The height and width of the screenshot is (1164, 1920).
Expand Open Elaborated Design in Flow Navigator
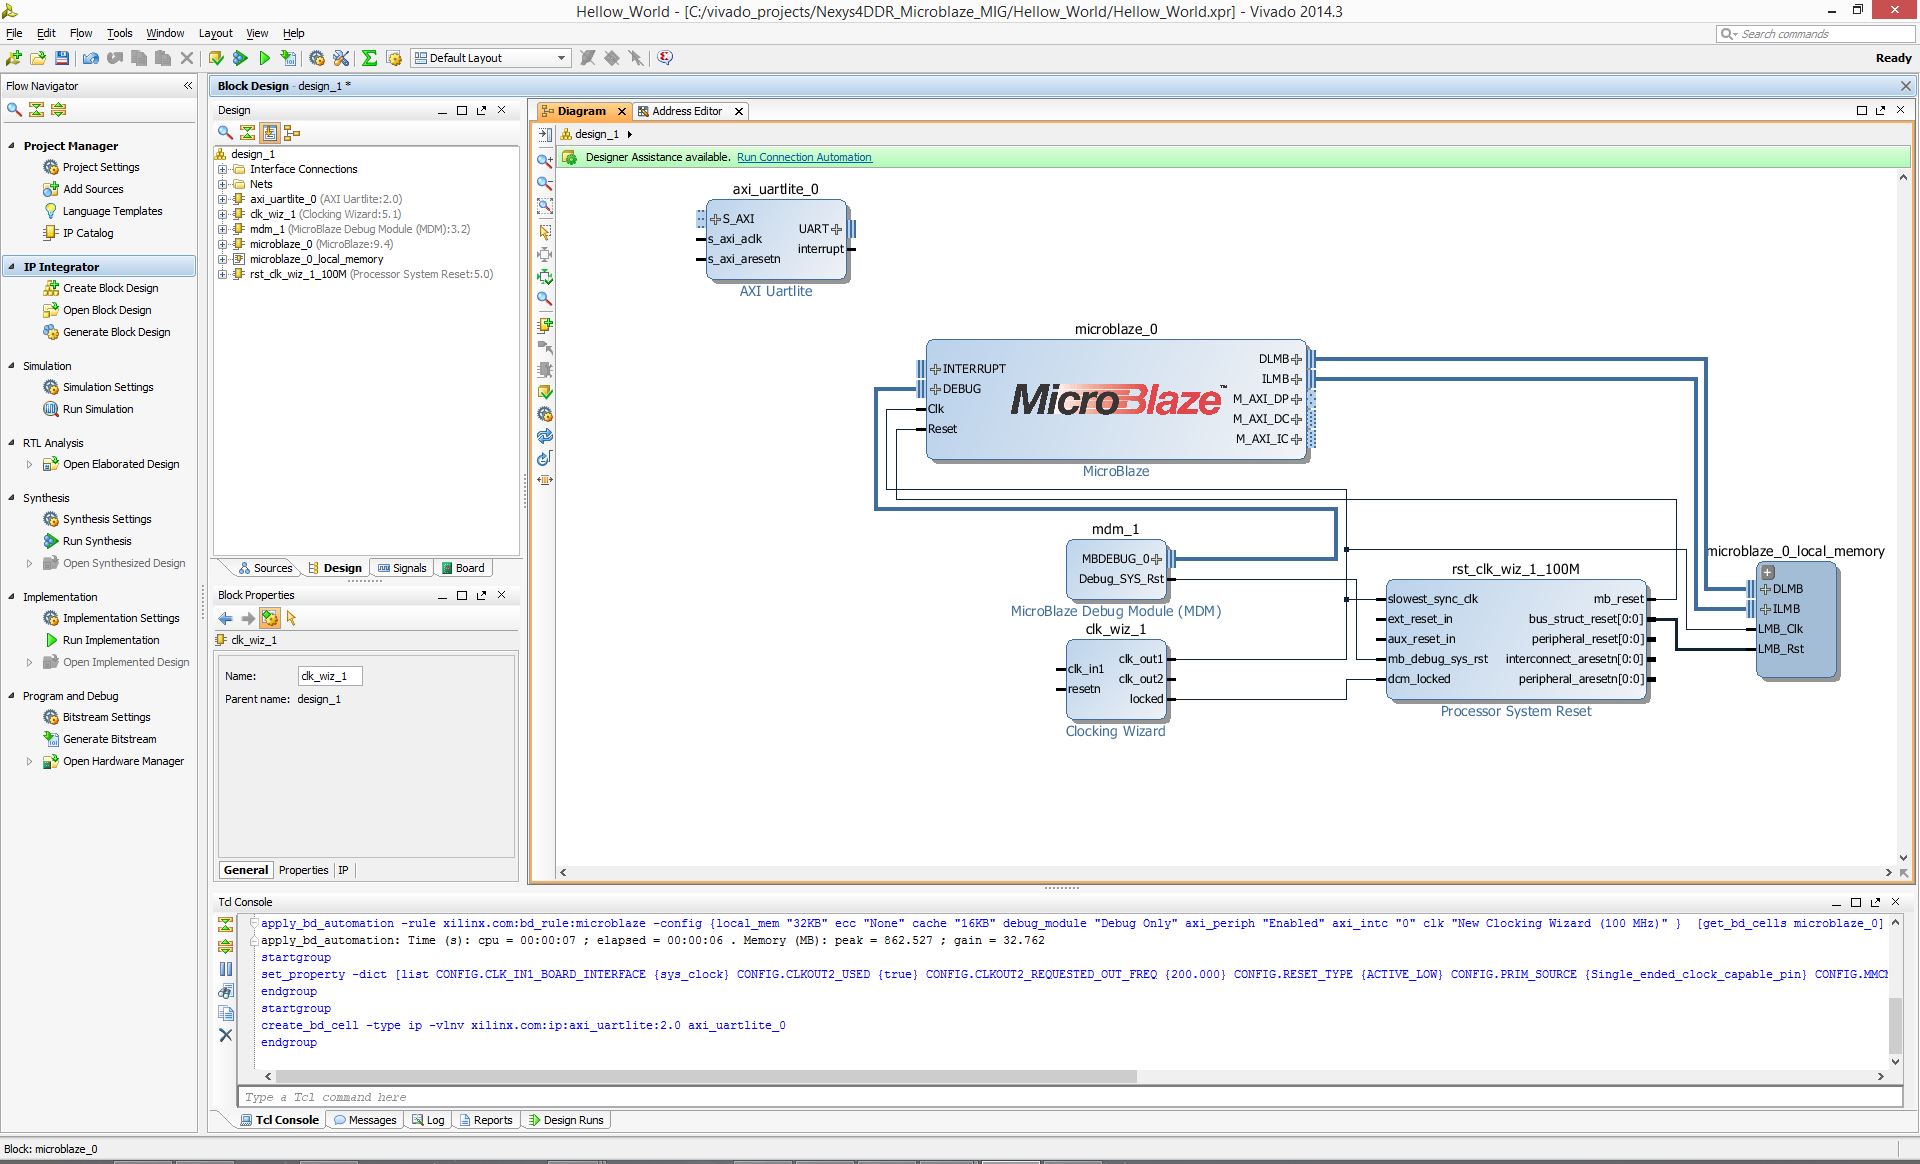point(29,464)
